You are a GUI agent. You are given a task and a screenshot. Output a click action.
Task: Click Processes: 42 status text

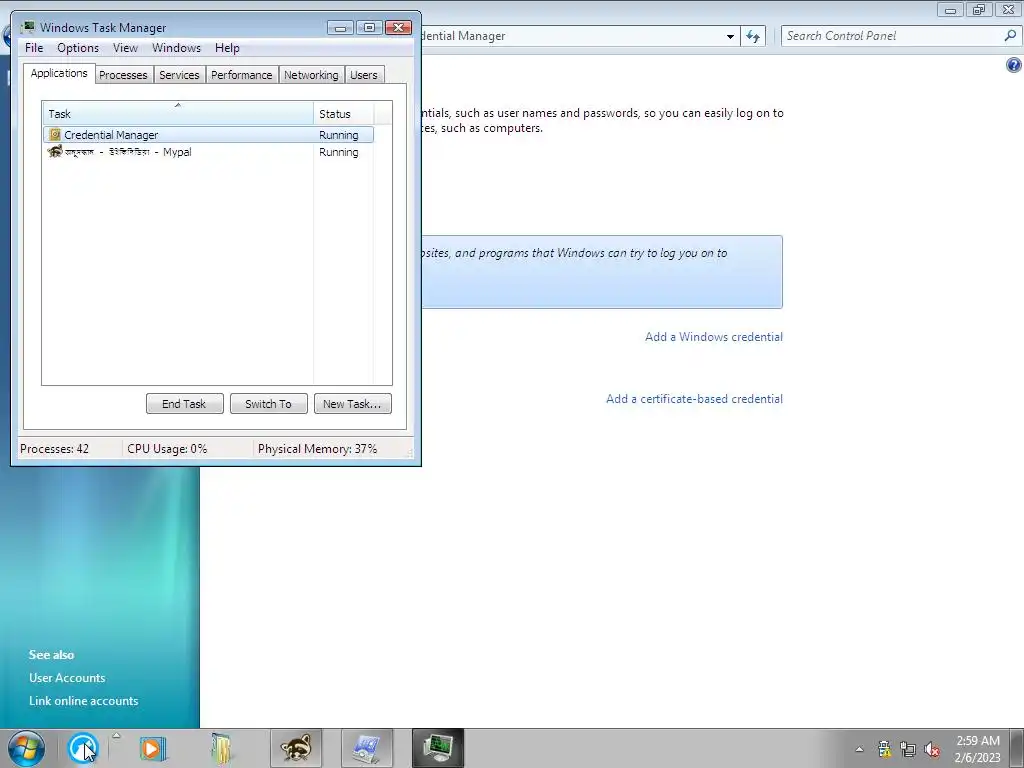[54, 449]
